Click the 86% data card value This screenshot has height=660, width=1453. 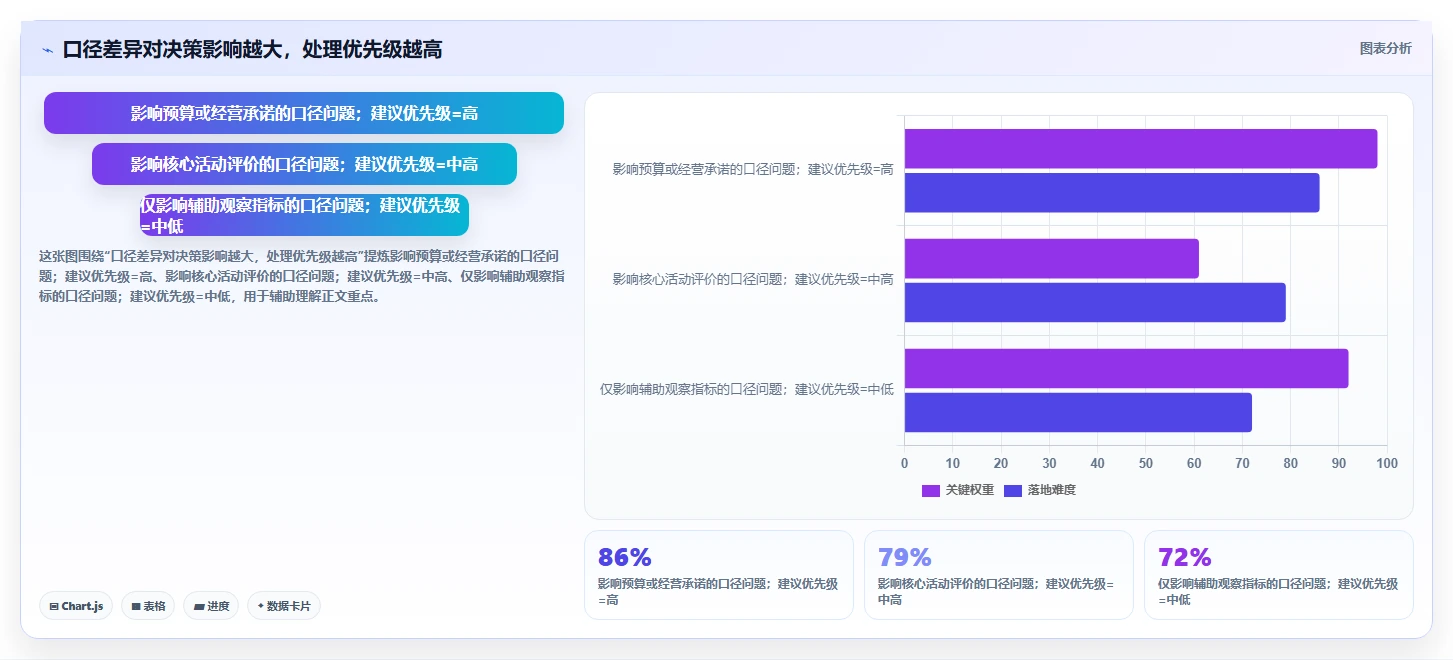tap(624, 557)
